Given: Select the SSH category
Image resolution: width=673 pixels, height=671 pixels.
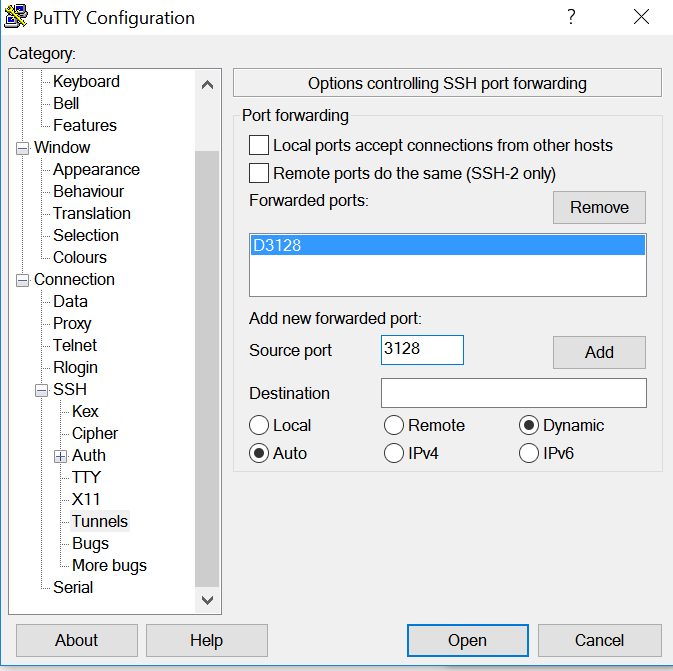Looking at the screenshot, I should click(70, 389).
